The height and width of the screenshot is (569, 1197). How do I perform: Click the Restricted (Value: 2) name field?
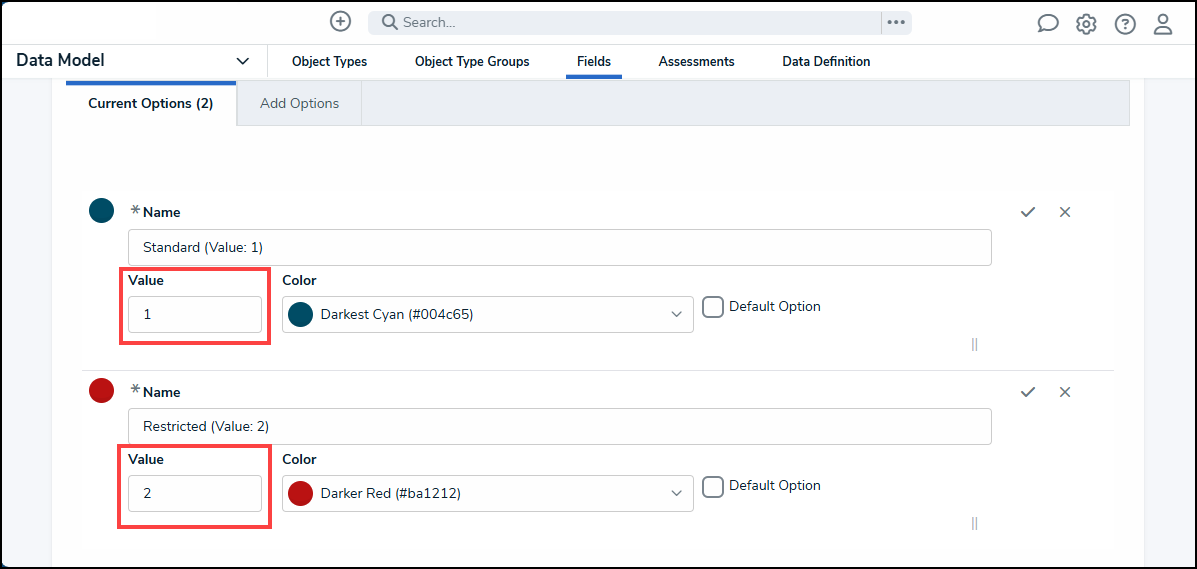click(x=560, y=427)
